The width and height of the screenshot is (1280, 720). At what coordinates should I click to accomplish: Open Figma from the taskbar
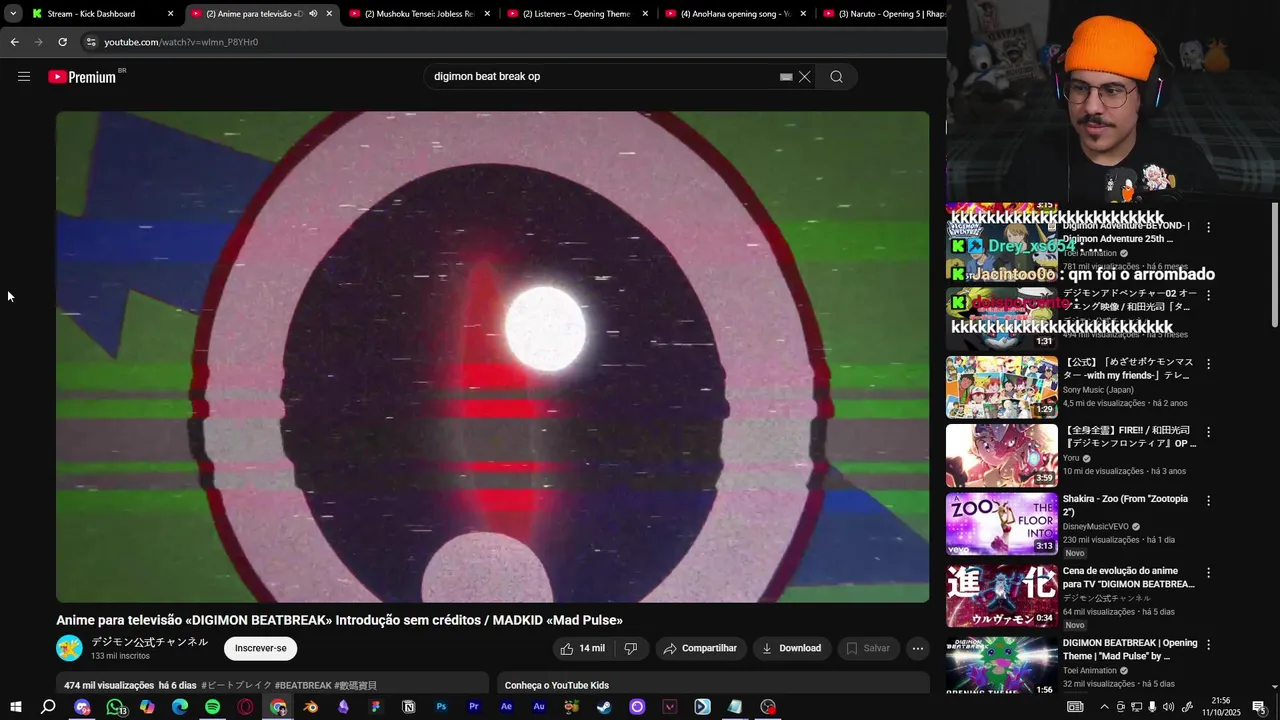[x=376, y=707]
